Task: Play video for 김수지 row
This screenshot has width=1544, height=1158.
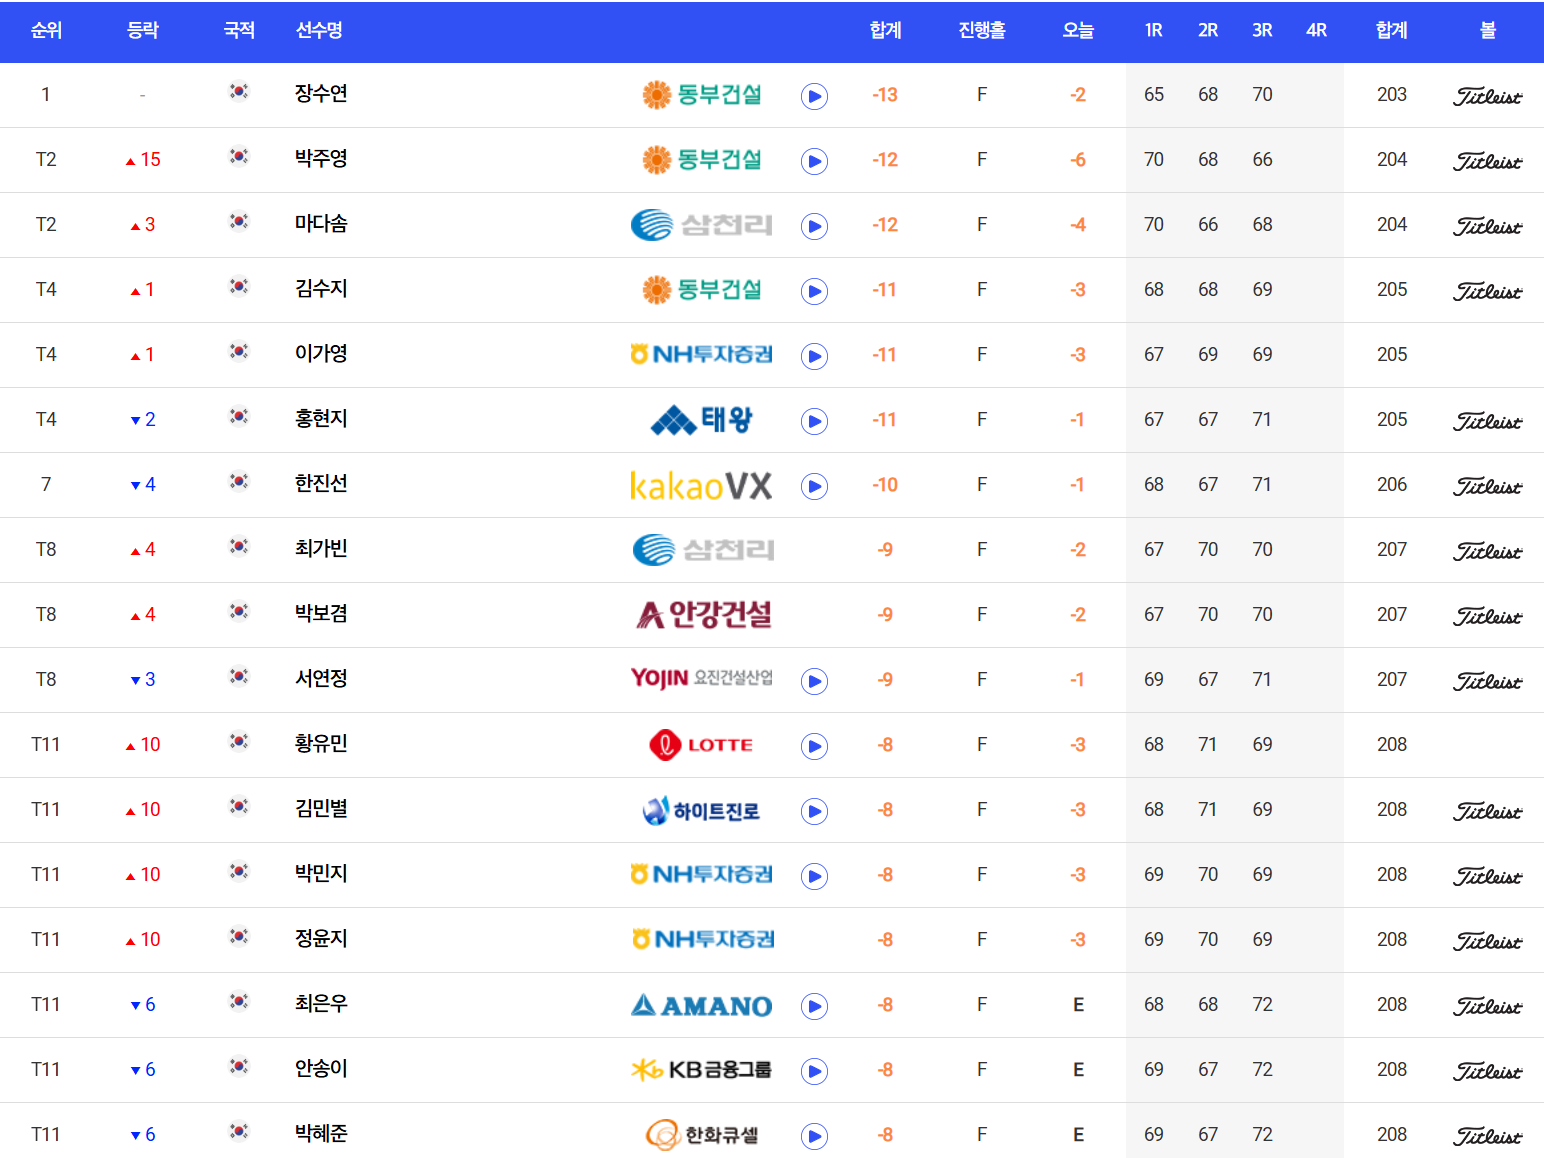Action: click(x=814, y=291)
